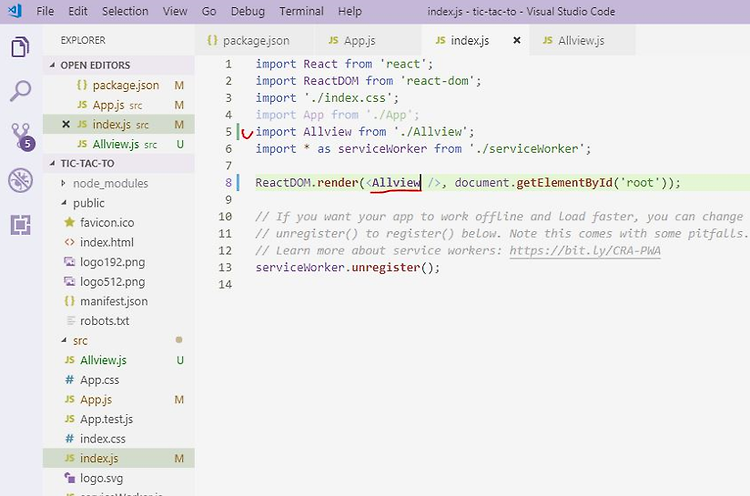750x496 pixels.
Task: Open the Search view in activity bar
Action: pyautogui.click(x=20, y=90)
